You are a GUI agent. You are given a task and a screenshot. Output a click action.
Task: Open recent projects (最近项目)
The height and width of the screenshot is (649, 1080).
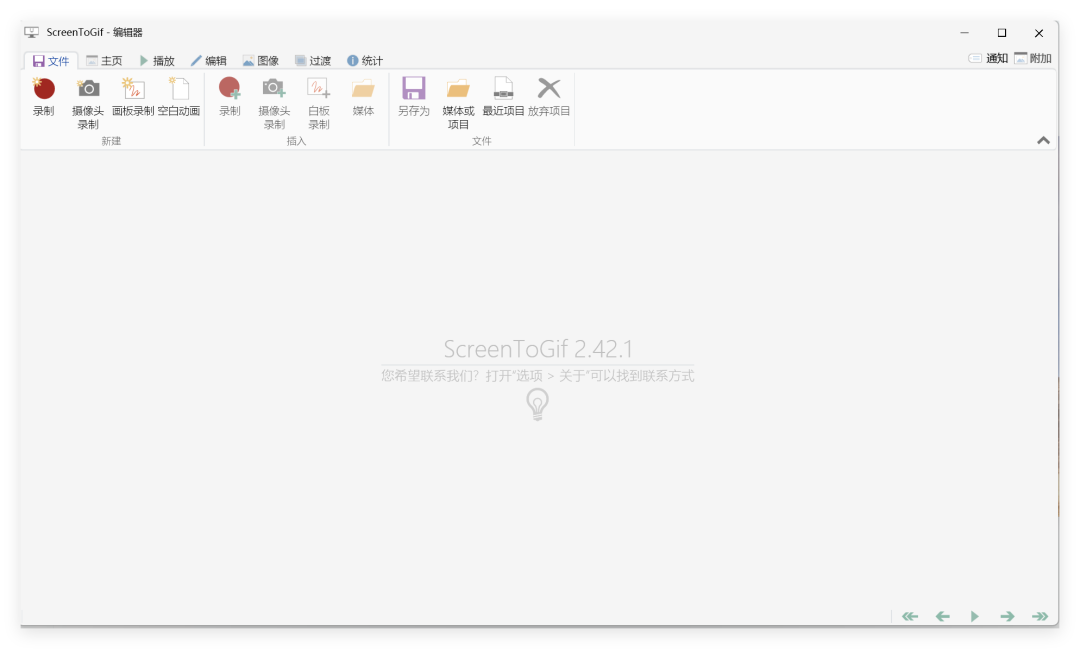pos(503,97)
